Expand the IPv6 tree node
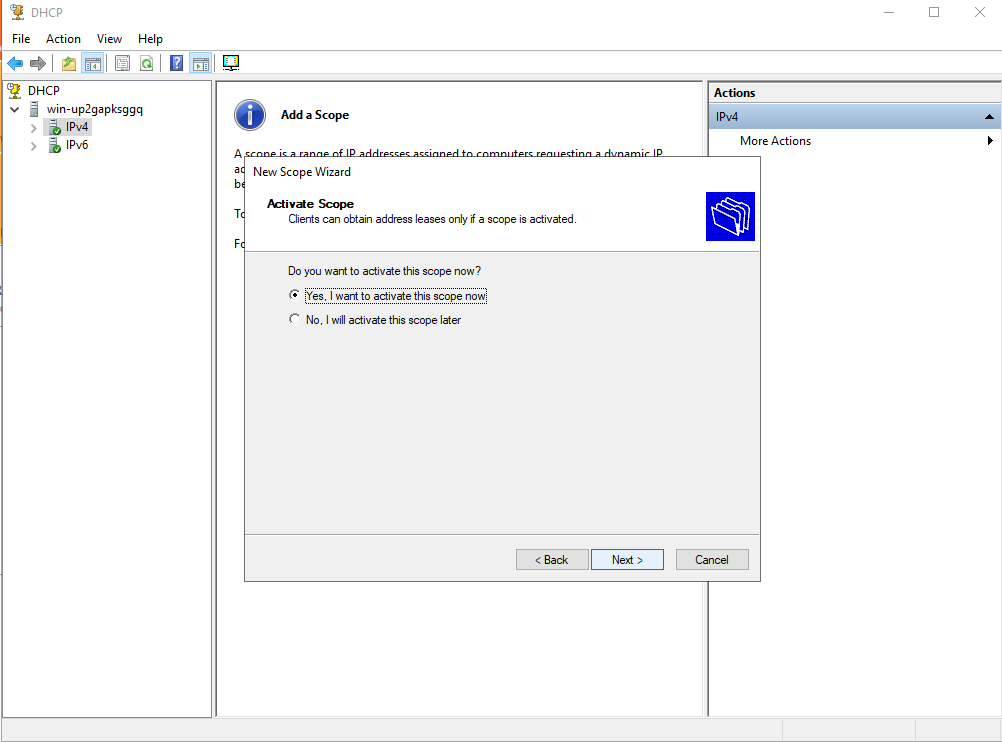Viewport: 1002px width, 742px height. 33,145
